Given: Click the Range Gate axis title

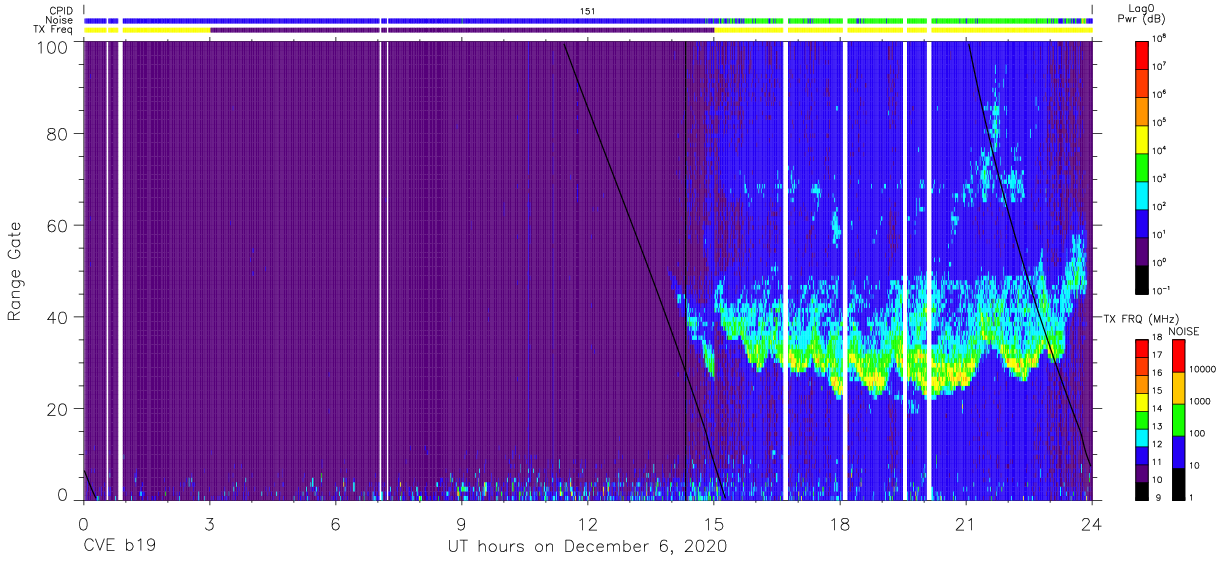Looking at the screenshot, I should (15, 272).
